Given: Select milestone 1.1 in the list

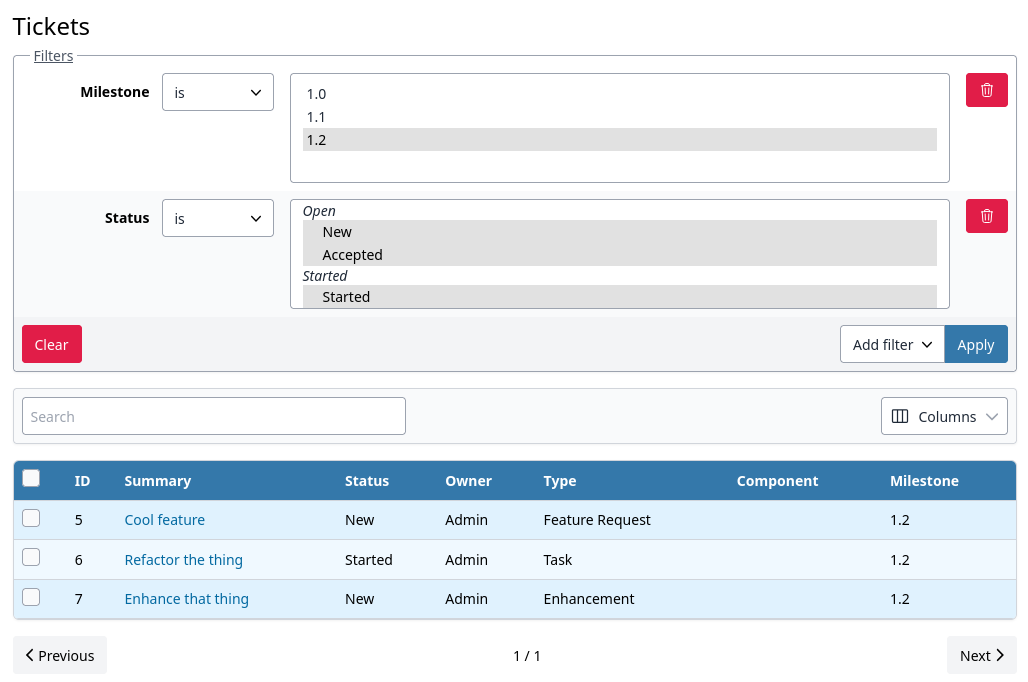Looking at the screenshot, I should point(620,117).
